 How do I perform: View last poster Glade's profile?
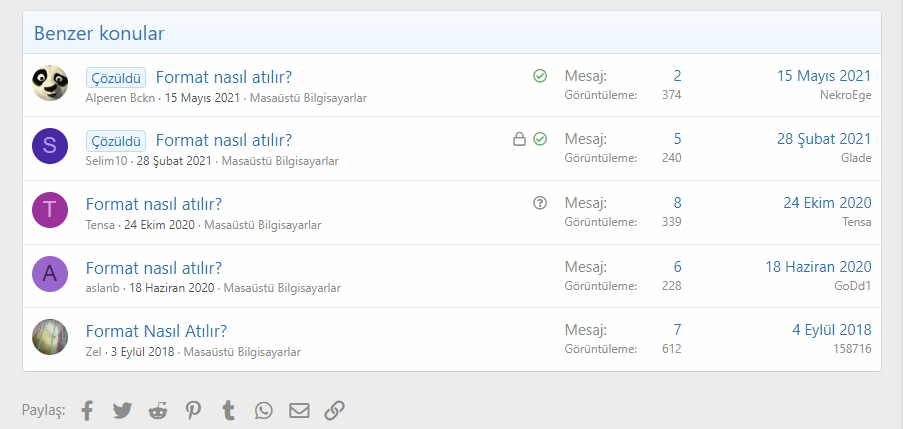coord(856,158)
